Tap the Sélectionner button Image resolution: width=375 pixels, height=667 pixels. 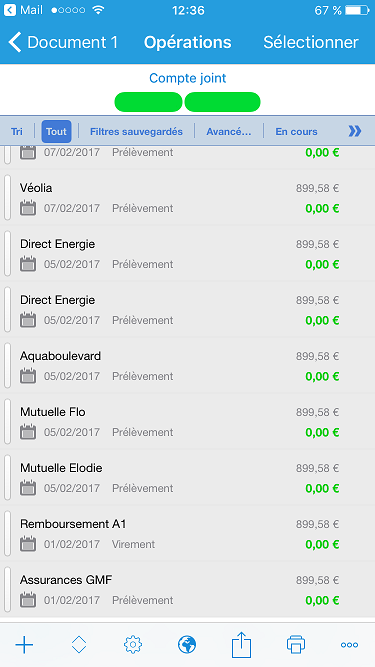[311, 43]
